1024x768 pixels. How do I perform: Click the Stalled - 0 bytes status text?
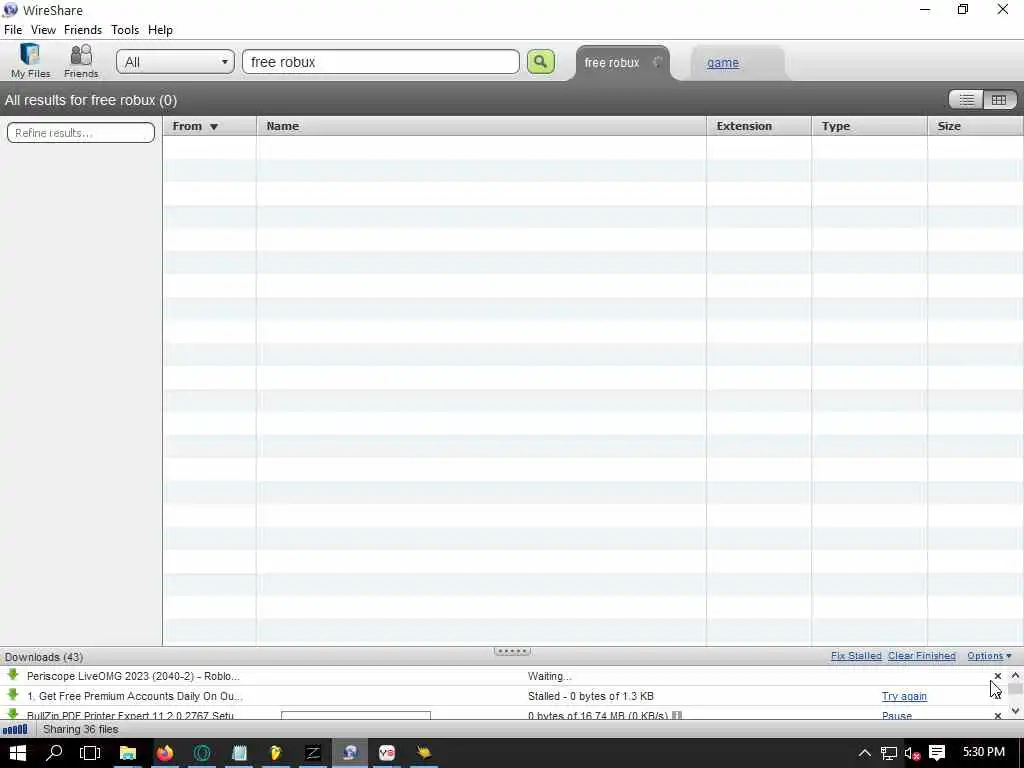pos(591,696)
